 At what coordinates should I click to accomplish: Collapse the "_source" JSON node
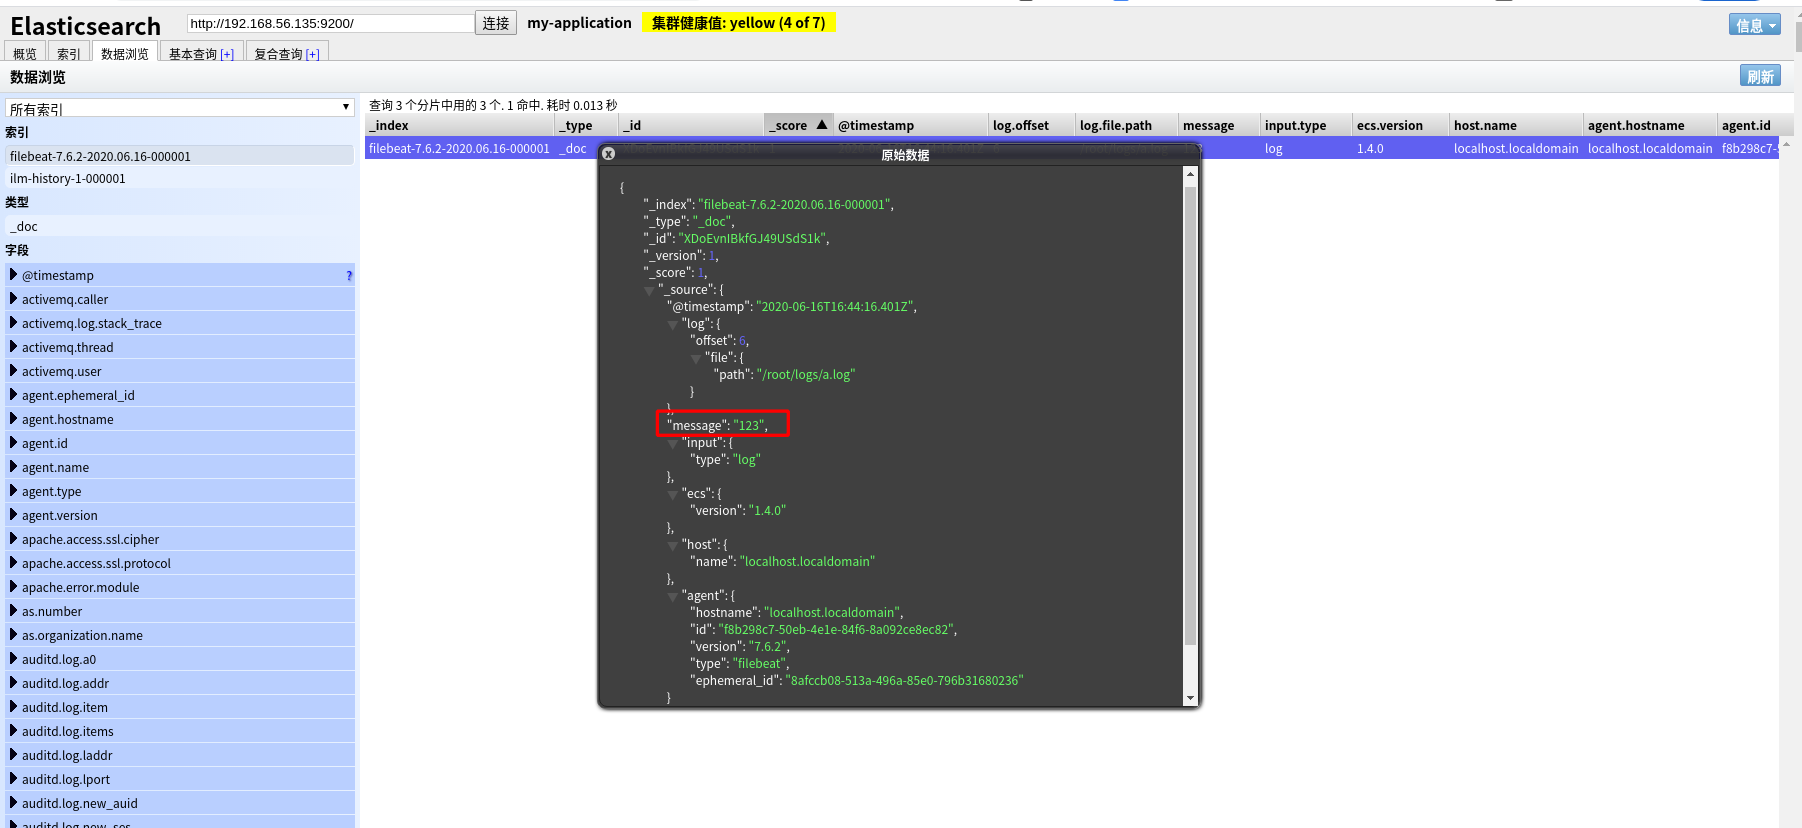[649, 291]
